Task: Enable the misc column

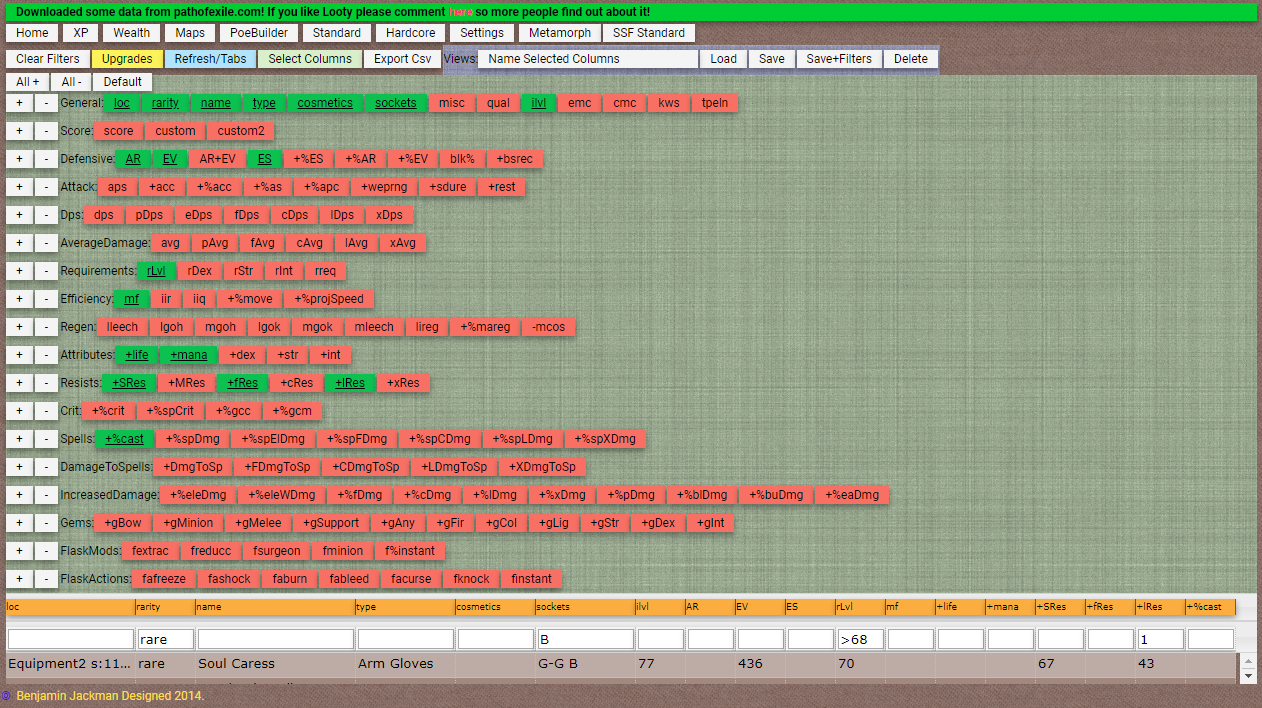Action: [452, 103]
